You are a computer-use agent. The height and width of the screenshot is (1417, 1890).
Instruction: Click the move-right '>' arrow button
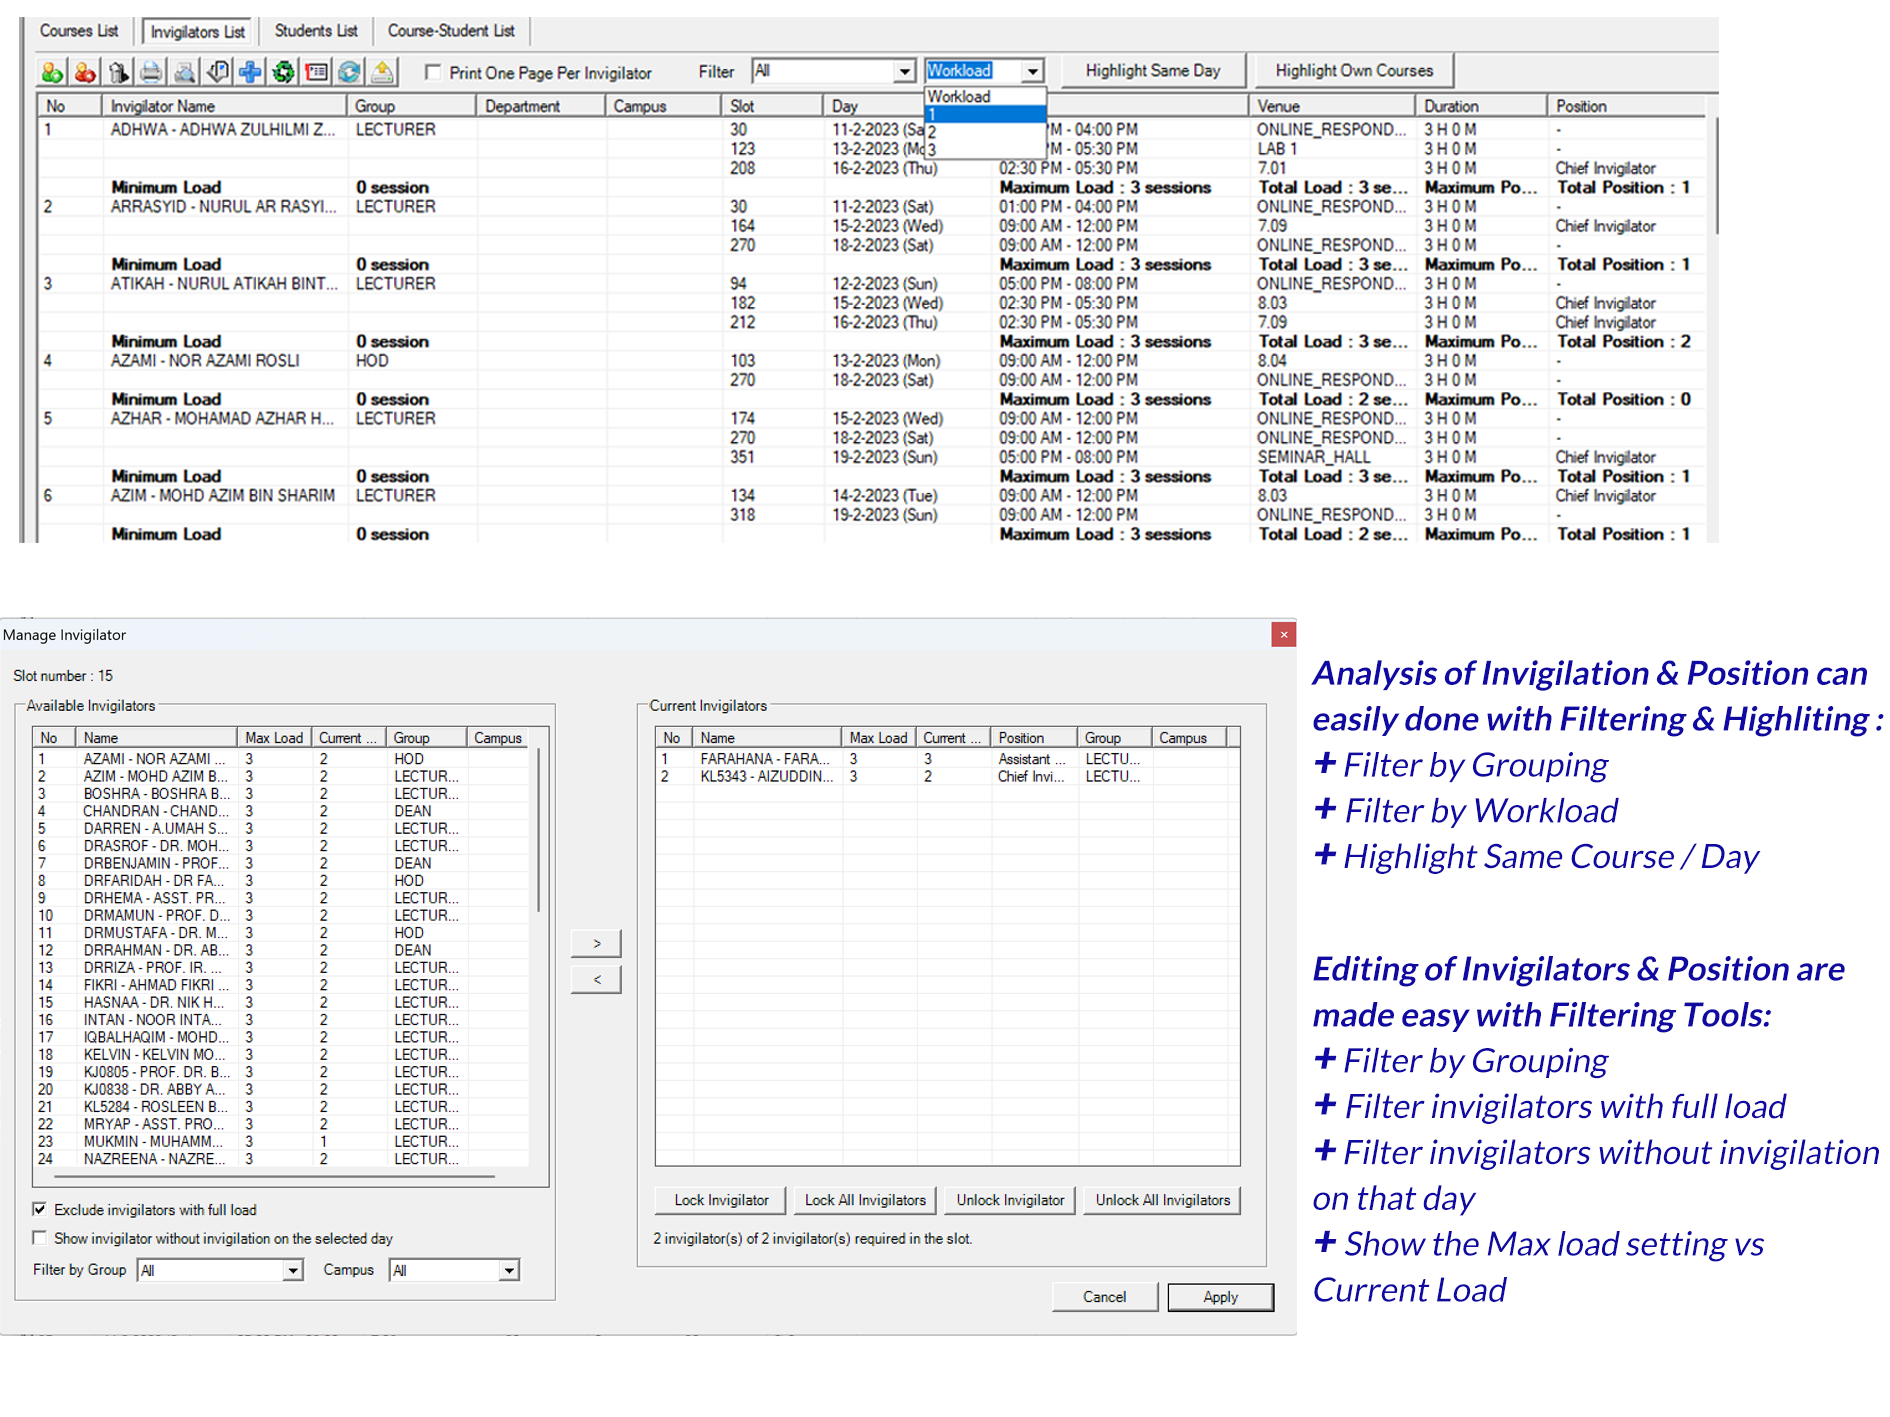point(596,943)
